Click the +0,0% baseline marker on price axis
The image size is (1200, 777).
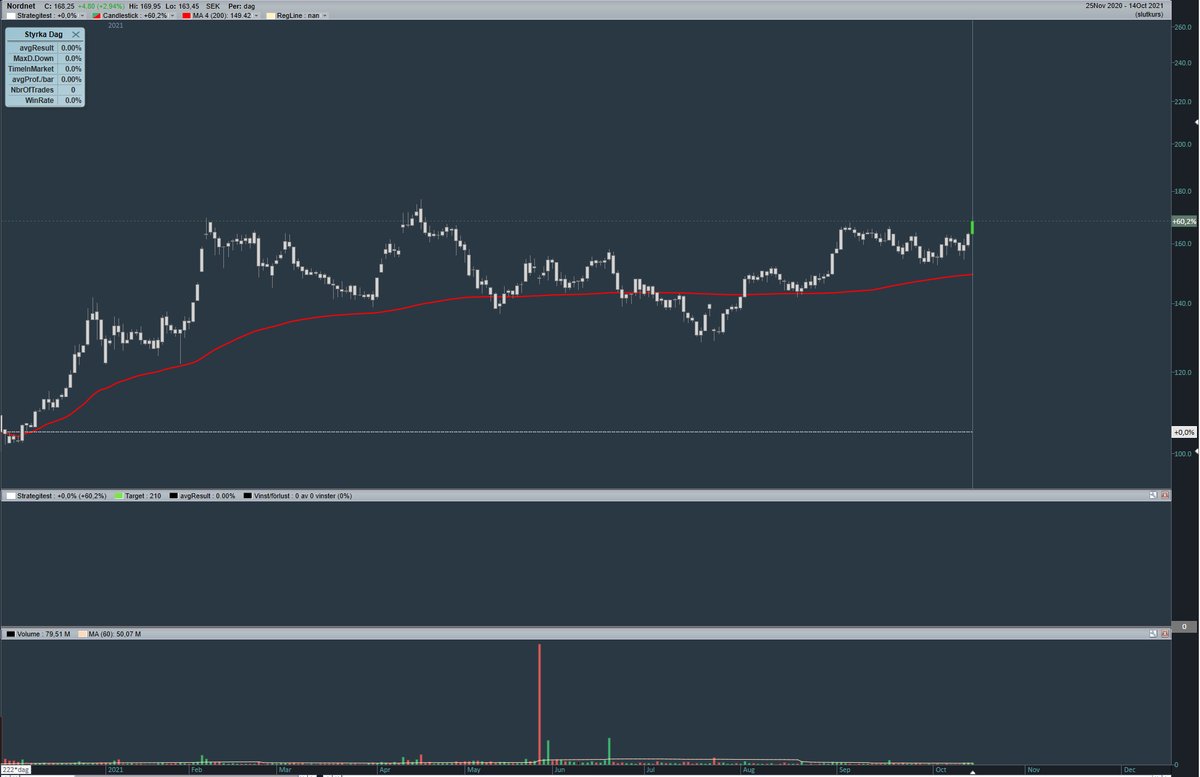(1183, 432)
